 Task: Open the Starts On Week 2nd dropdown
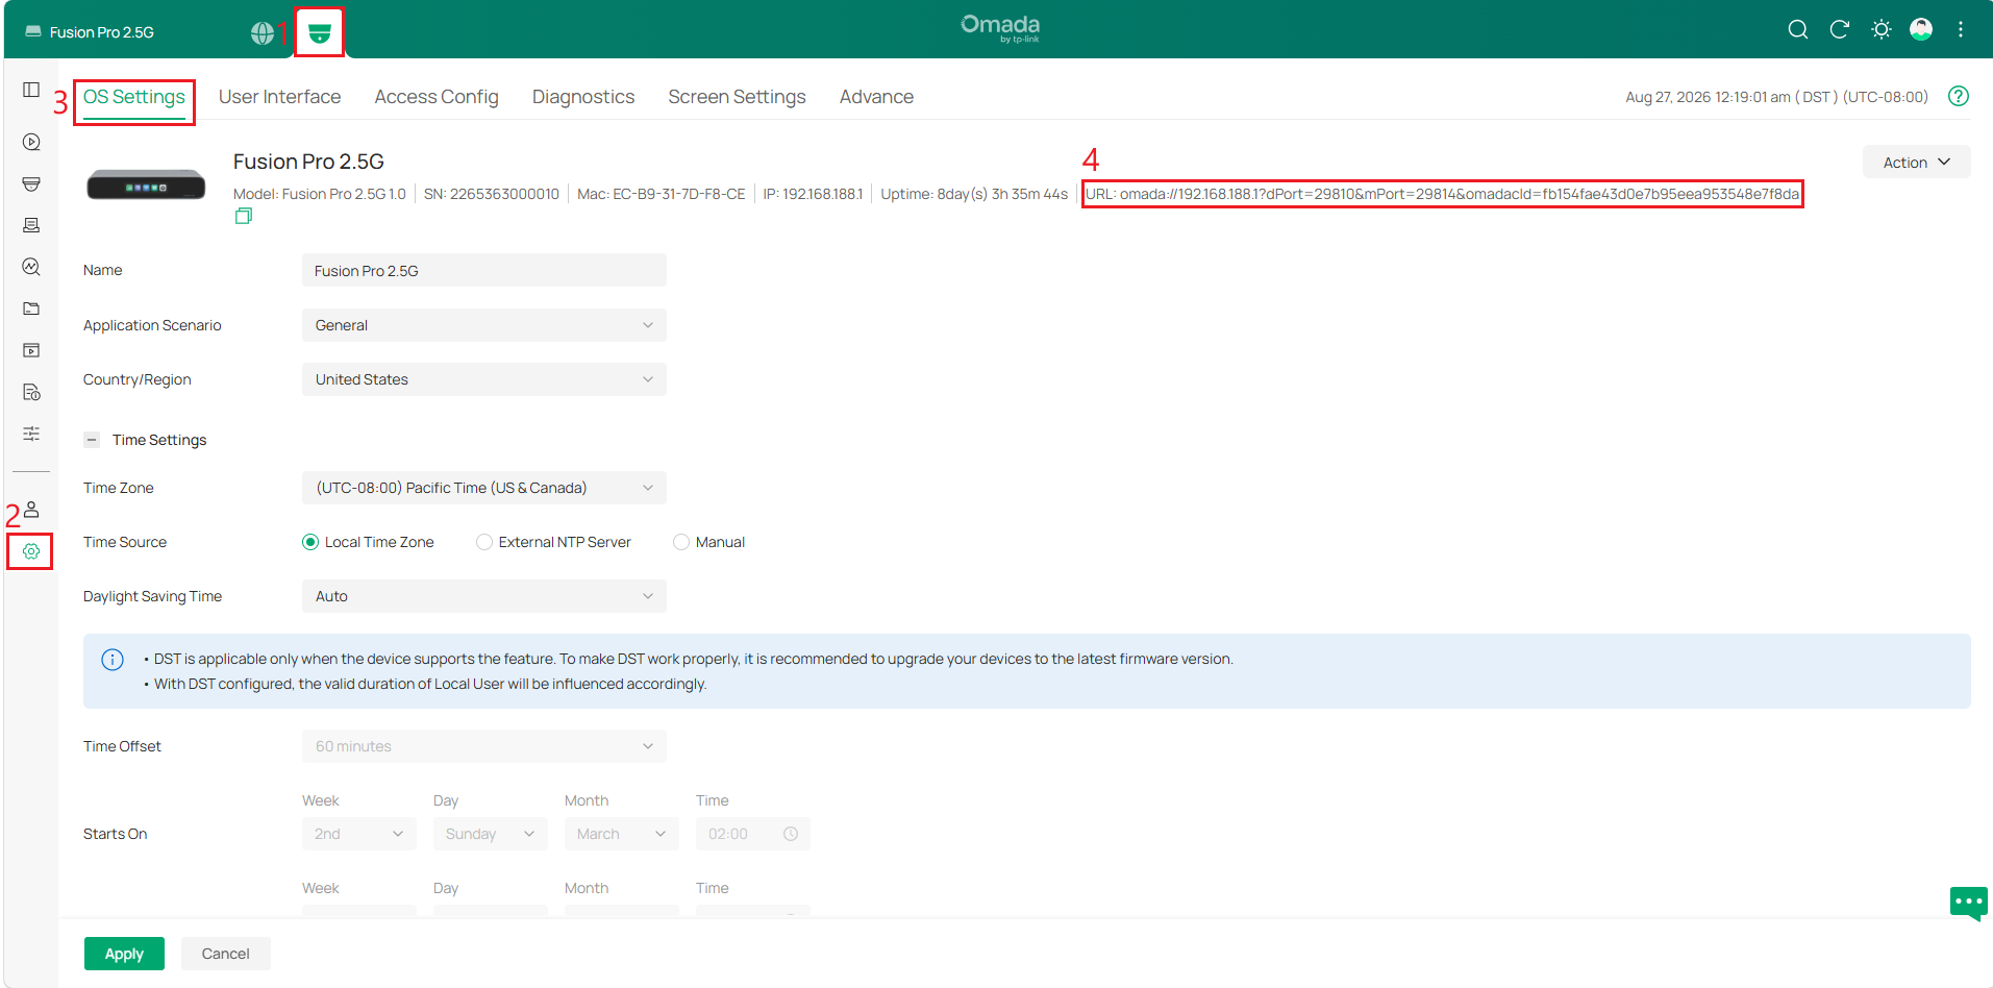[x=359, y=834]
